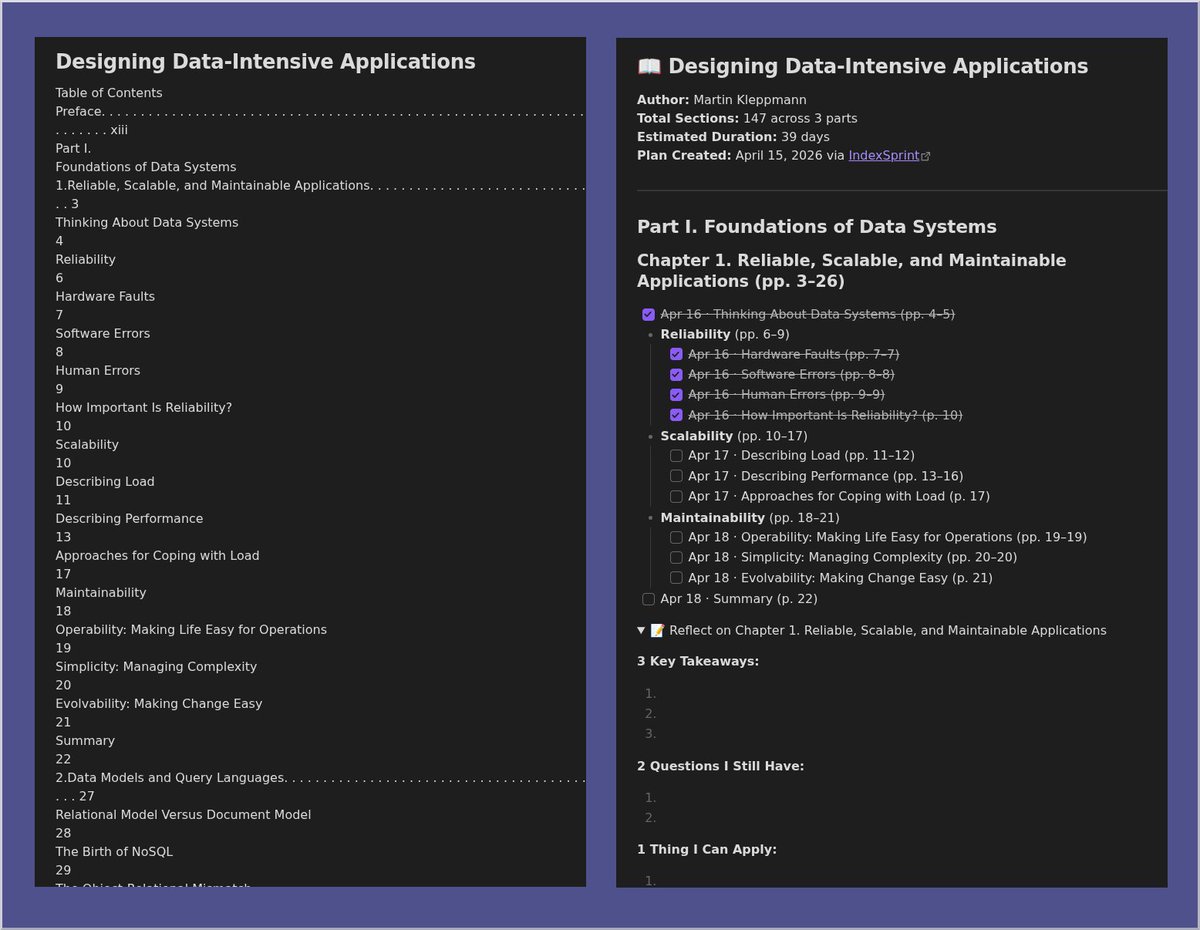
Task: Check the Apr 18 Summary checkbox
Action: [x=648, y=599]
